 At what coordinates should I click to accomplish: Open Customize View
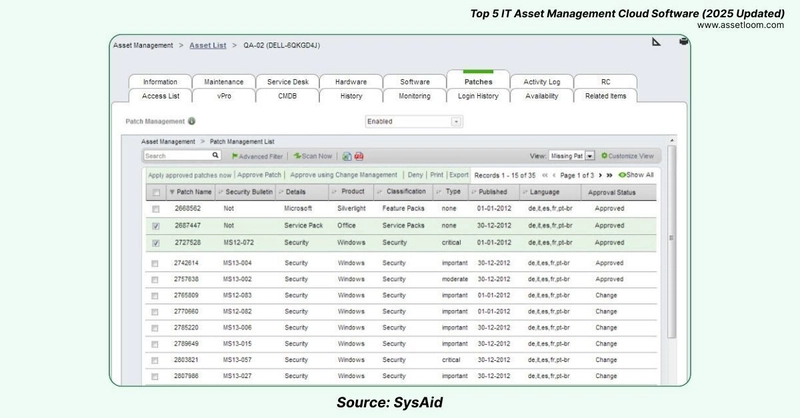[627, 156]
